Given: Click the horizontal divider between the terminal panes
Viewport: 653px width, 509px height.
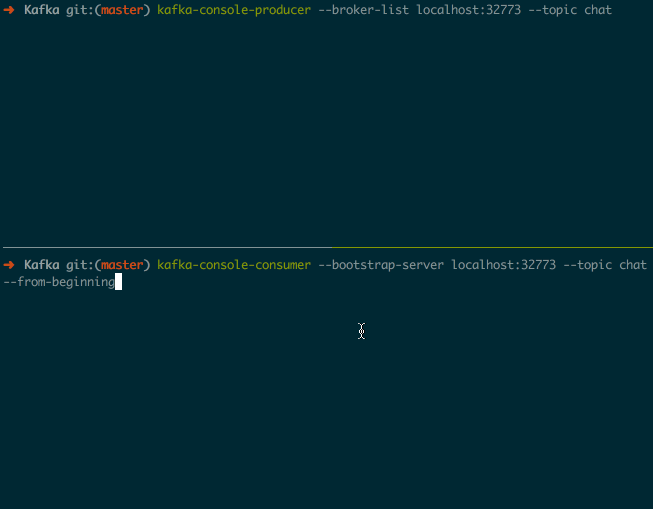Looking at the screenshot, I should pyautogui.click(x=326, y=247).
